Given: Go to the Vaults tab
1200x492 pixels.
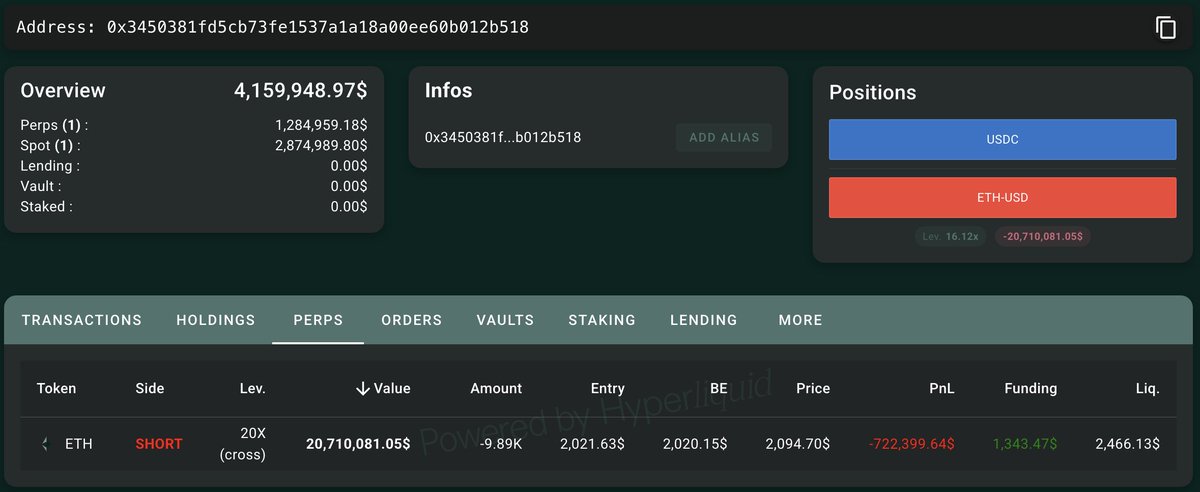Looking at the screenshot, I should pos(505,320).
